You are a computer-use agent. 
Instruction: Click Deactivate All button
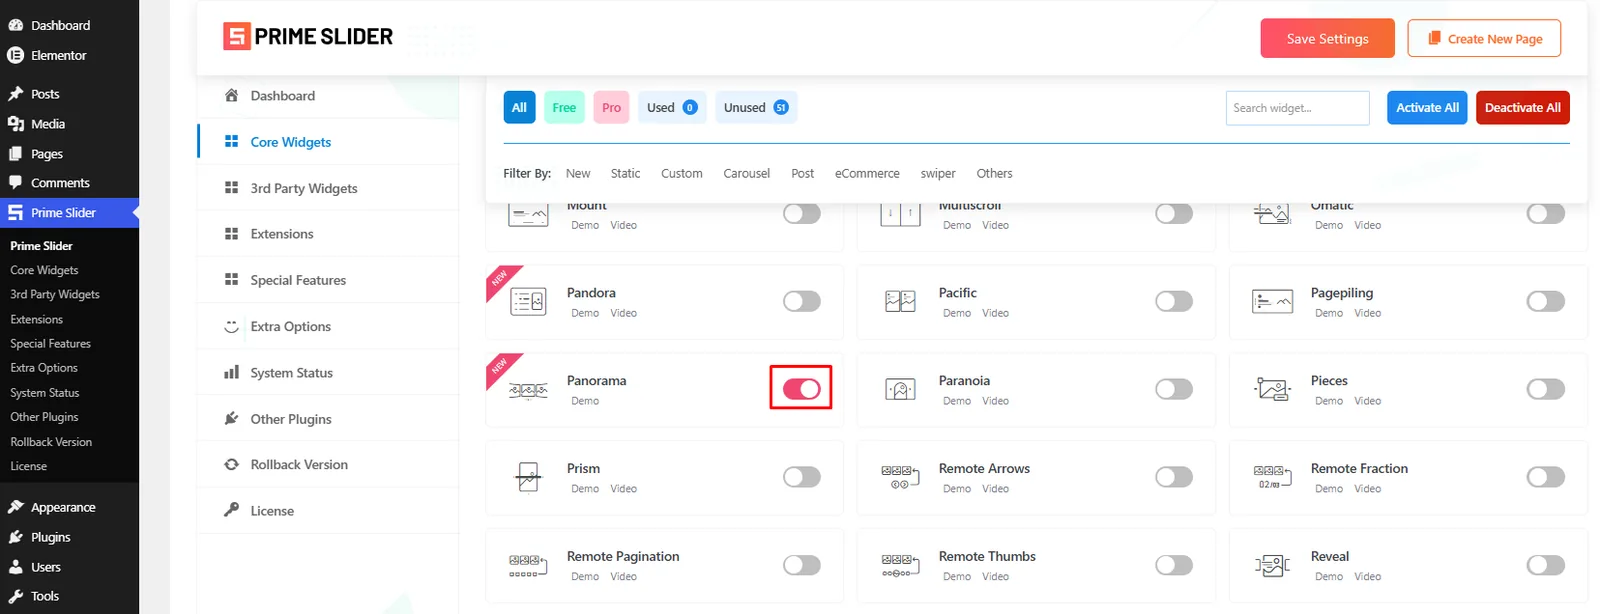coord(1522,107)
